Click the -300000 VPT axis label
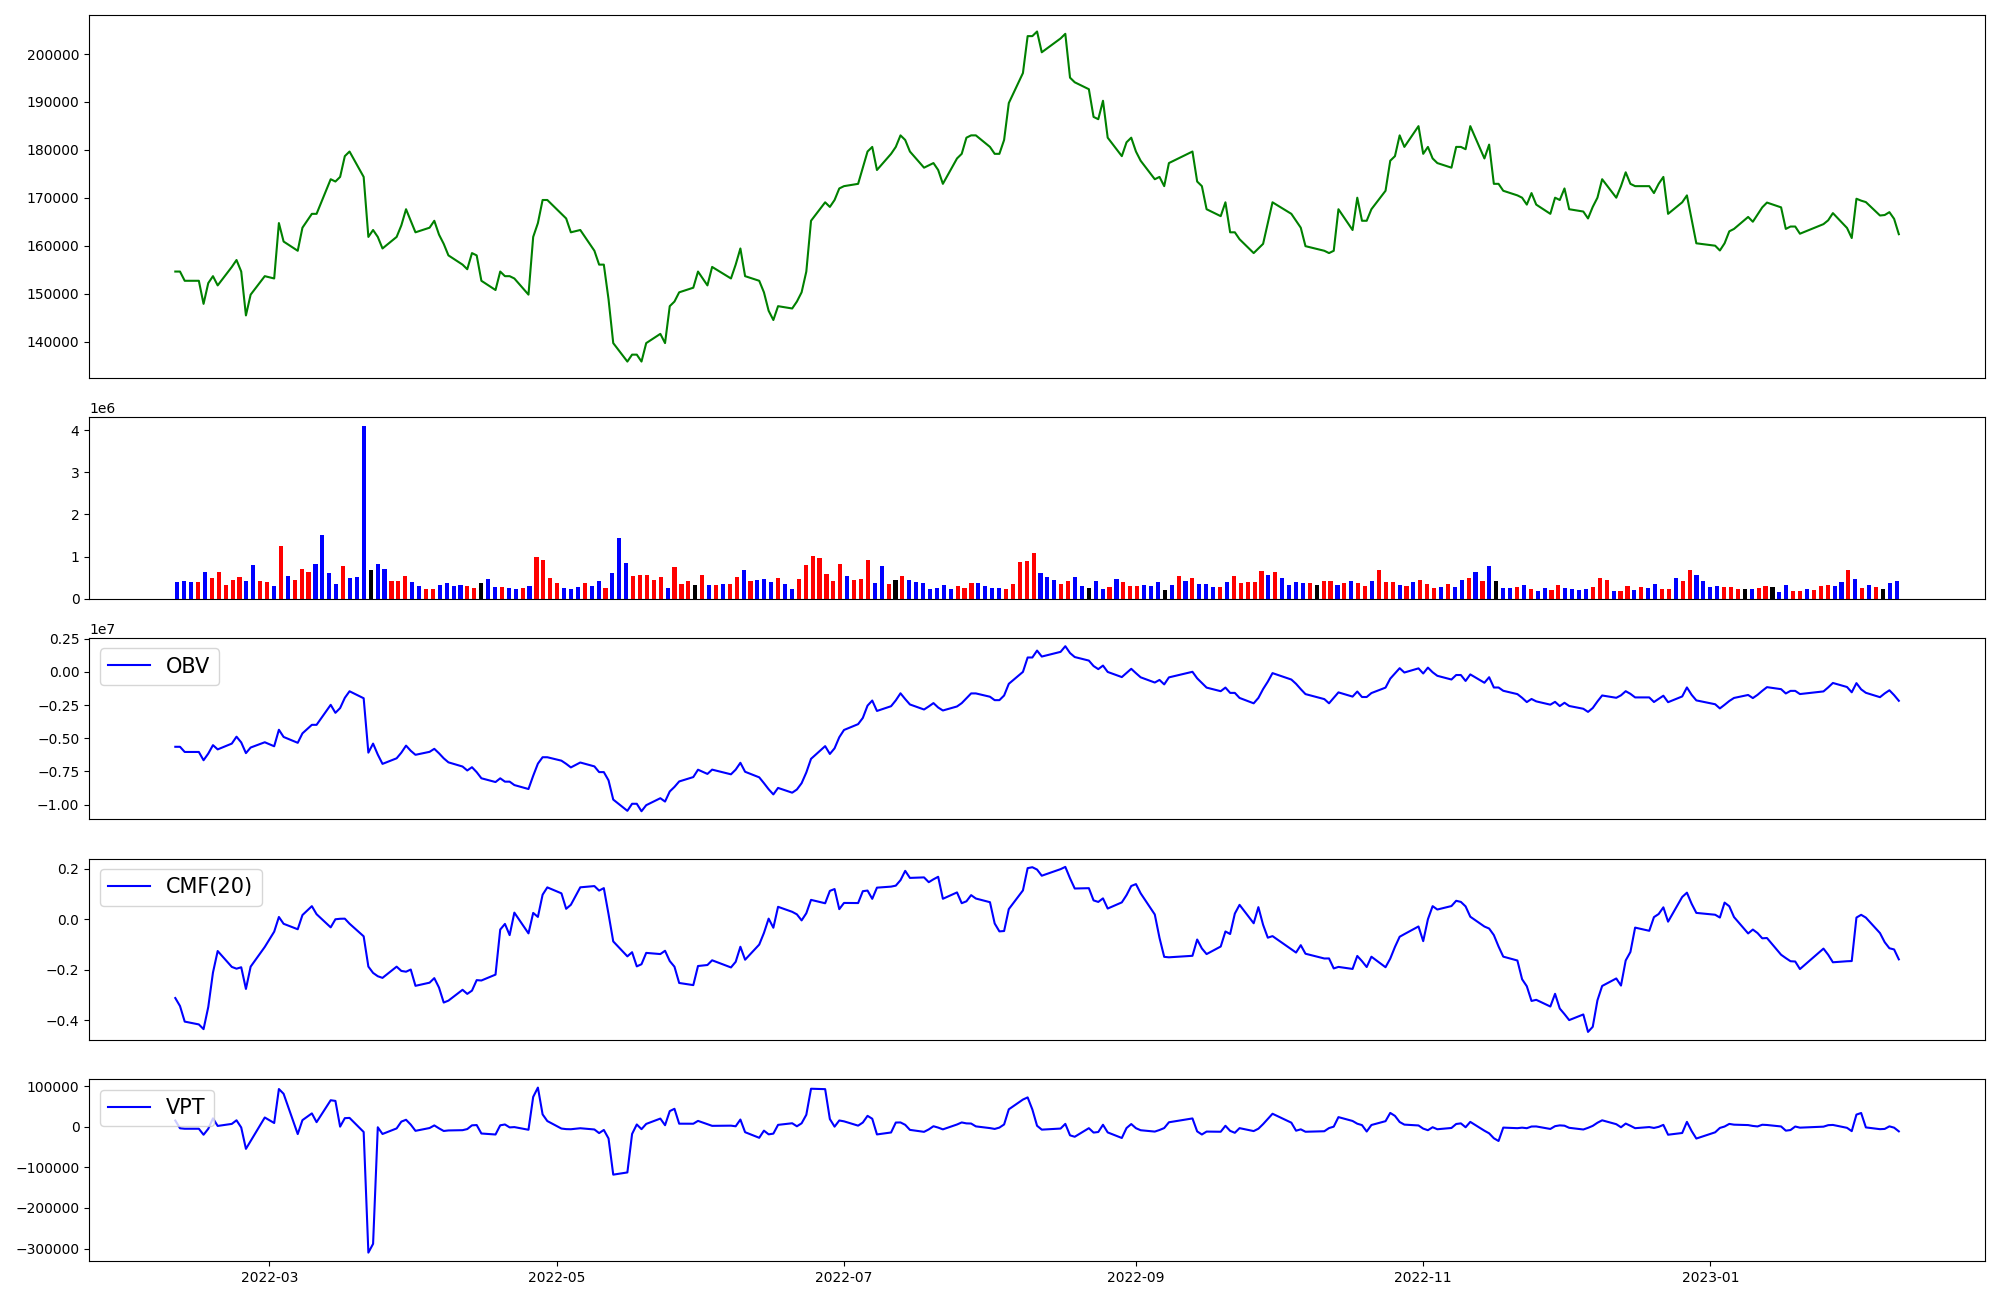The image size is (2000, 1300). coord(48,1249)
